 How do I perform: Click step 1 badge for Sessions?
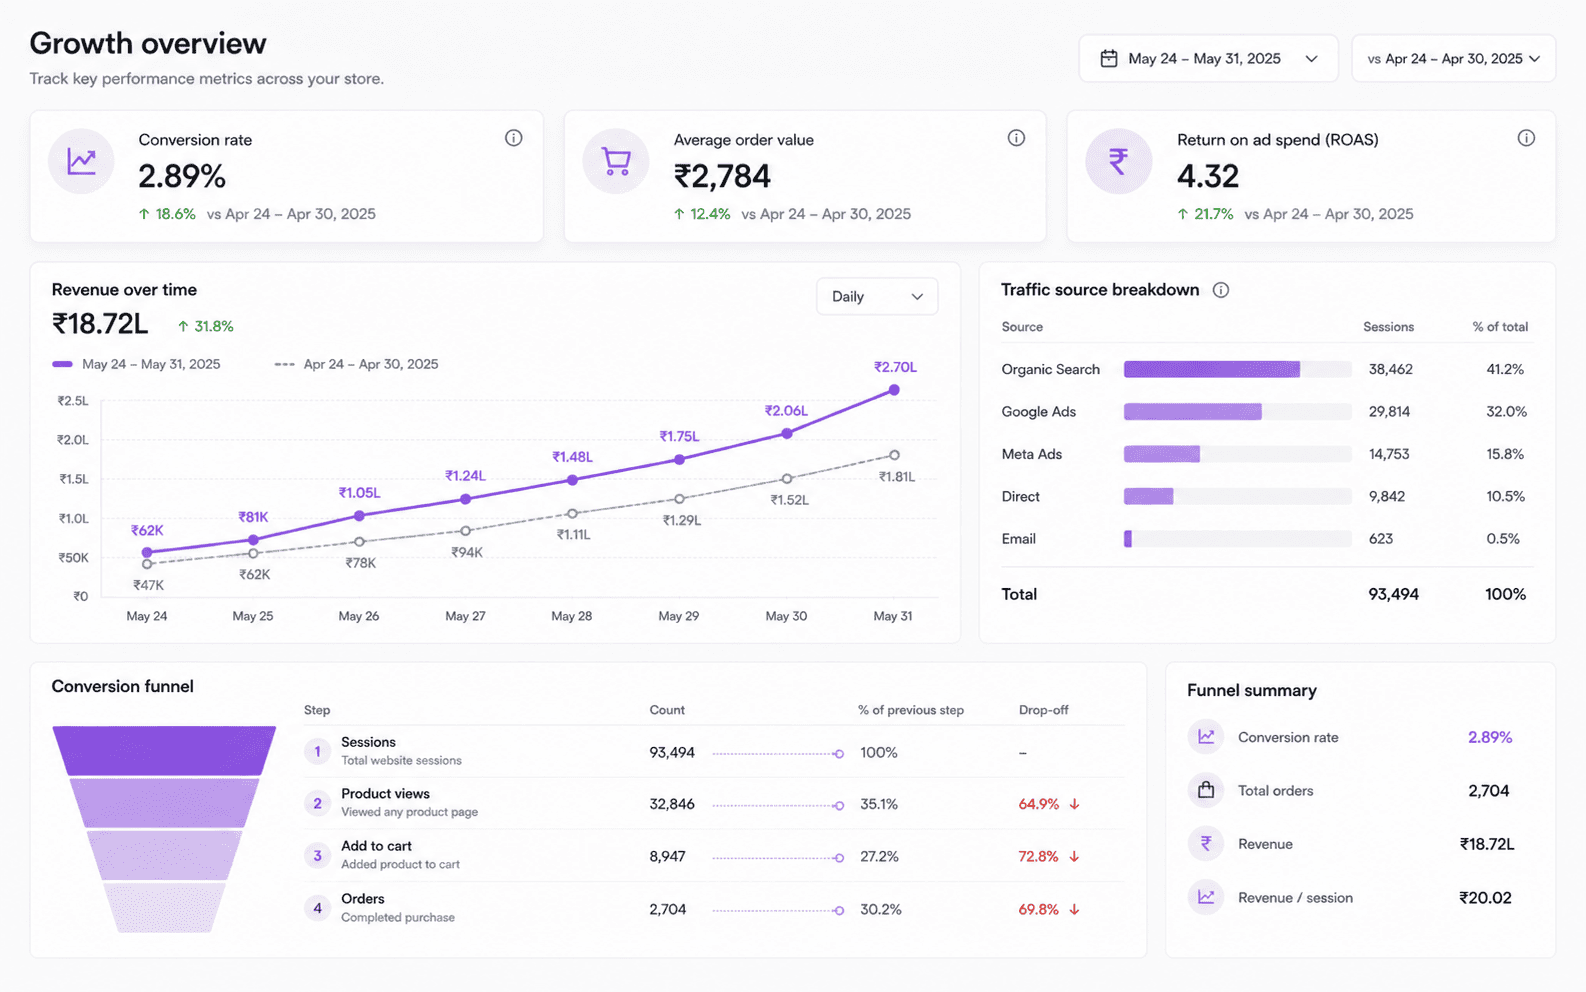pos(317,751)
